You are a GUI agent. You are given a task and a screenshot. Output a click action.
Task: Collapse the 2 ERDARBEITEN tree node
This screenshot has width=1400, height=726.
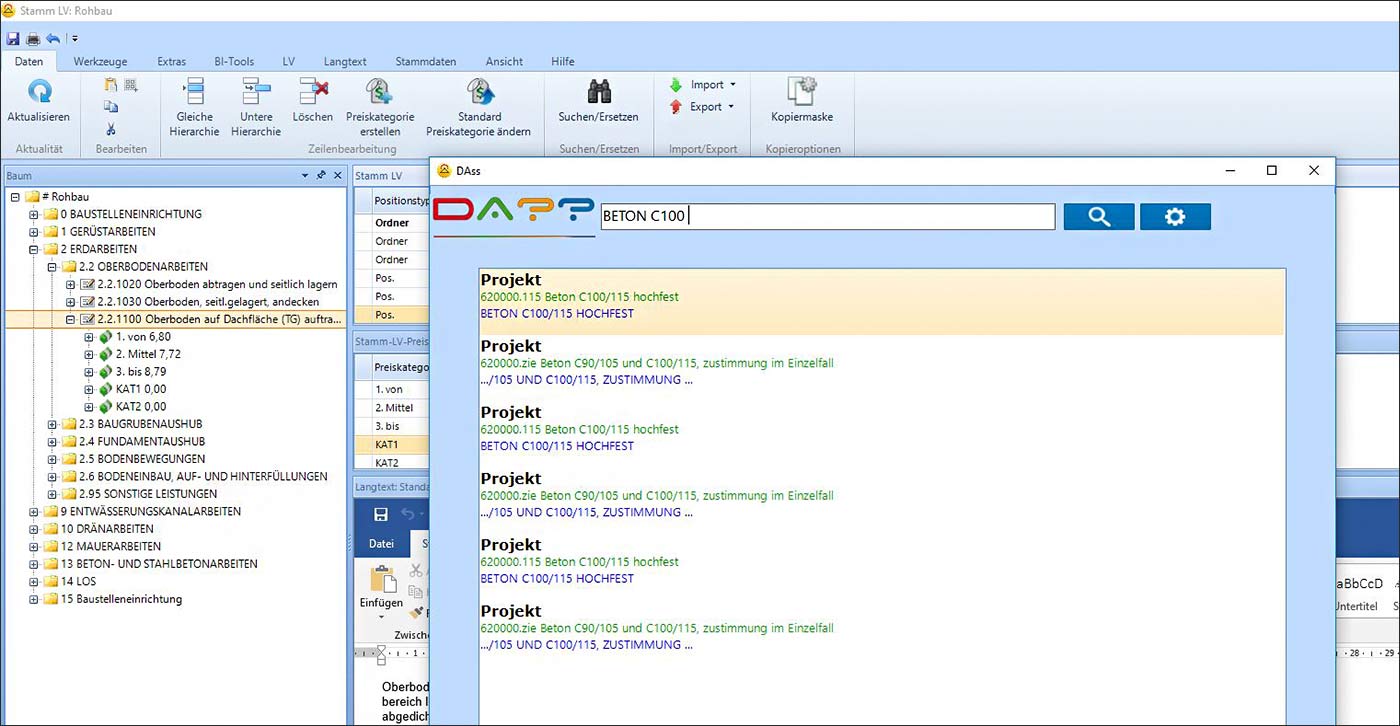coord(35,249)
